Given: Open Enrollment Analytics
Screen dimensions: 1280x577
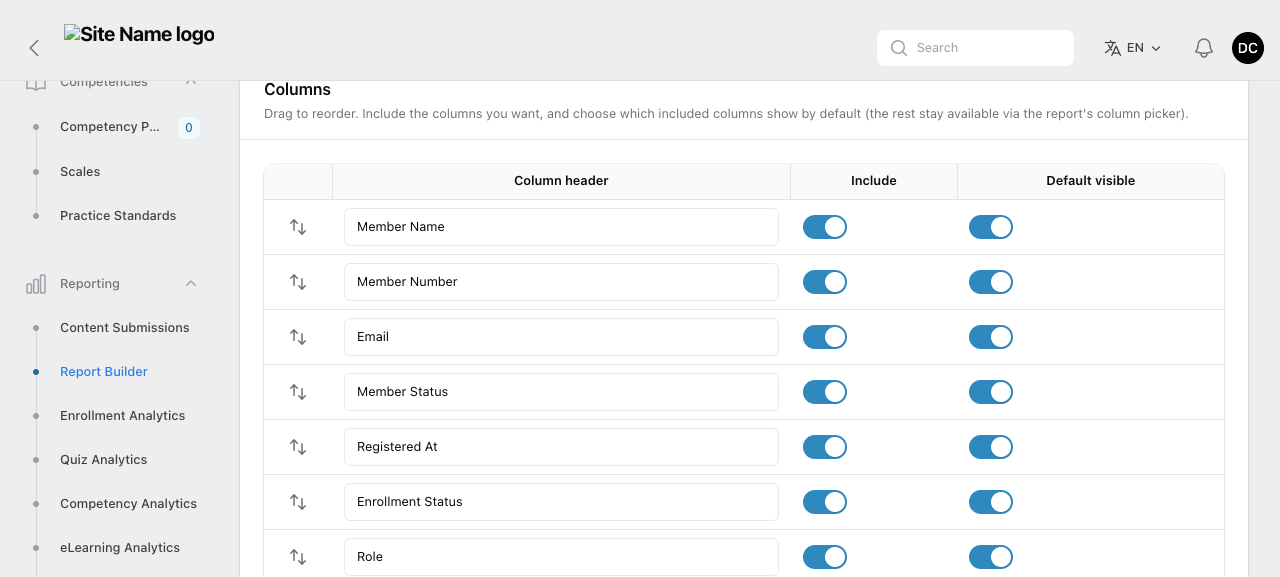Looking at the screenshot, I should [123, 416].
